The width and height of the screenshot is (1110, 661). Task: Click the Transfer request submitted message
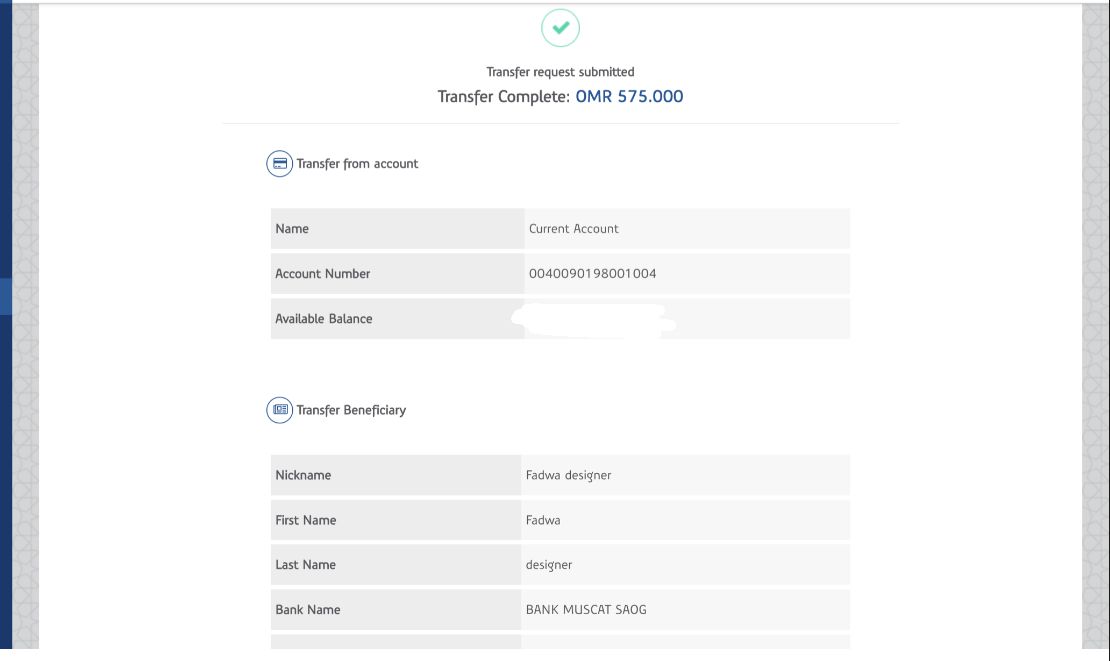point(560,72)
